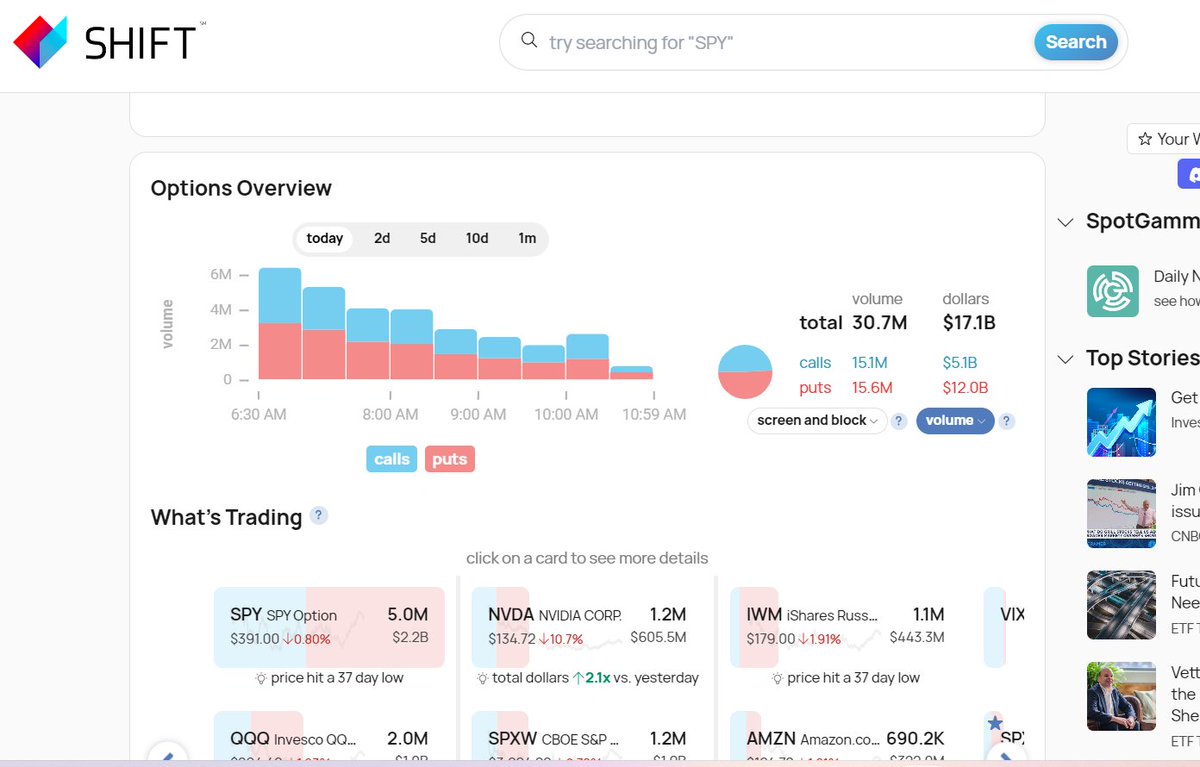Click help icon beside What's Trading
The width and height of the screenshot is (1200, 767).
[x=319, y=516]
